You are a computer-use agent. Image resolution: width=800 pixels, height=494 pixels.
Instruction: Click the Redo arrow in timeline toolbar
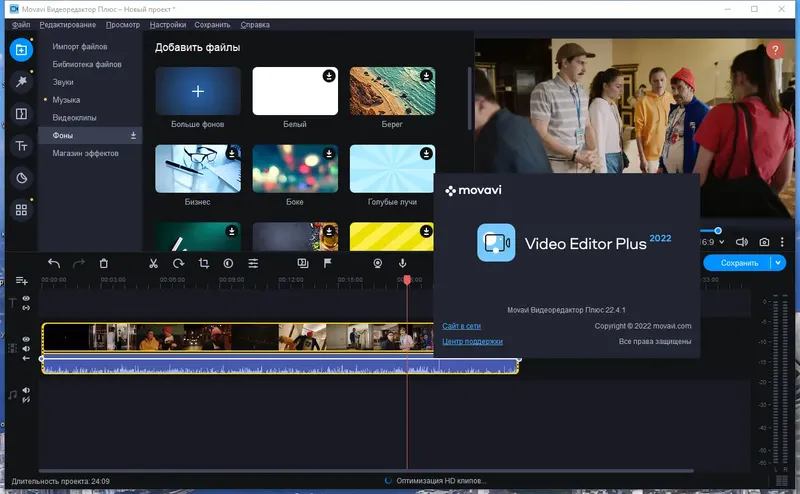click(x=79, y=263)
